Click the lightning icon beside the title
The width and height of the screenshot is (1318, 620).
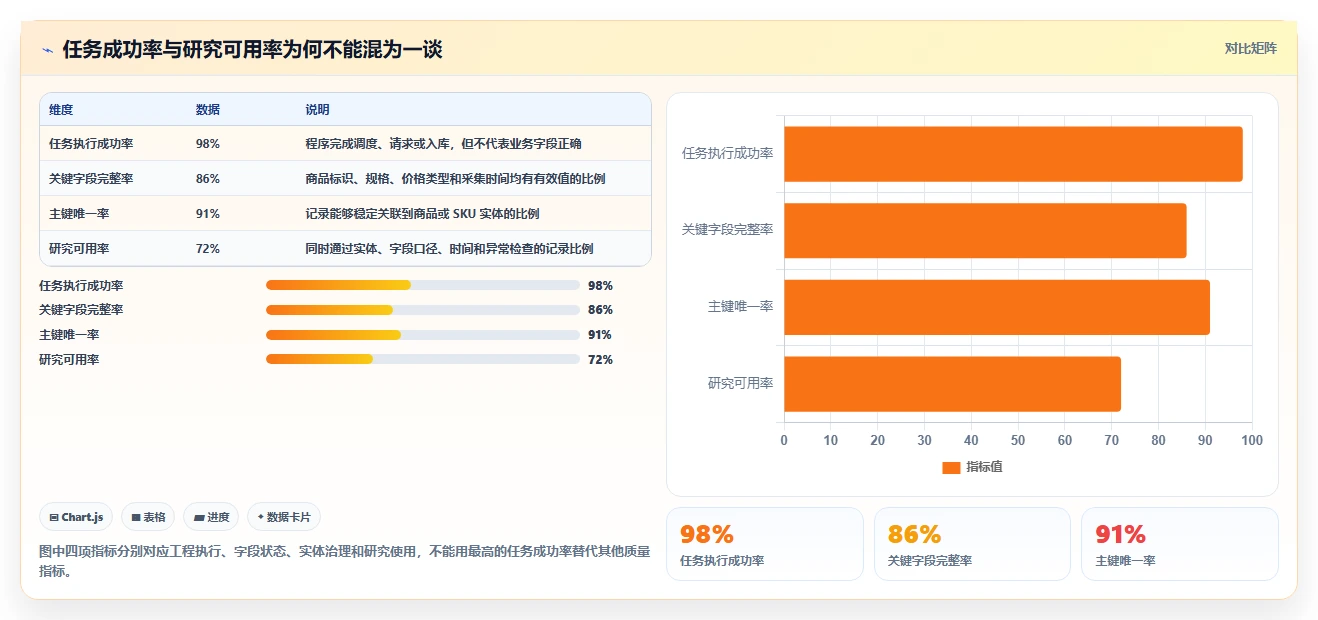(48, 50)
